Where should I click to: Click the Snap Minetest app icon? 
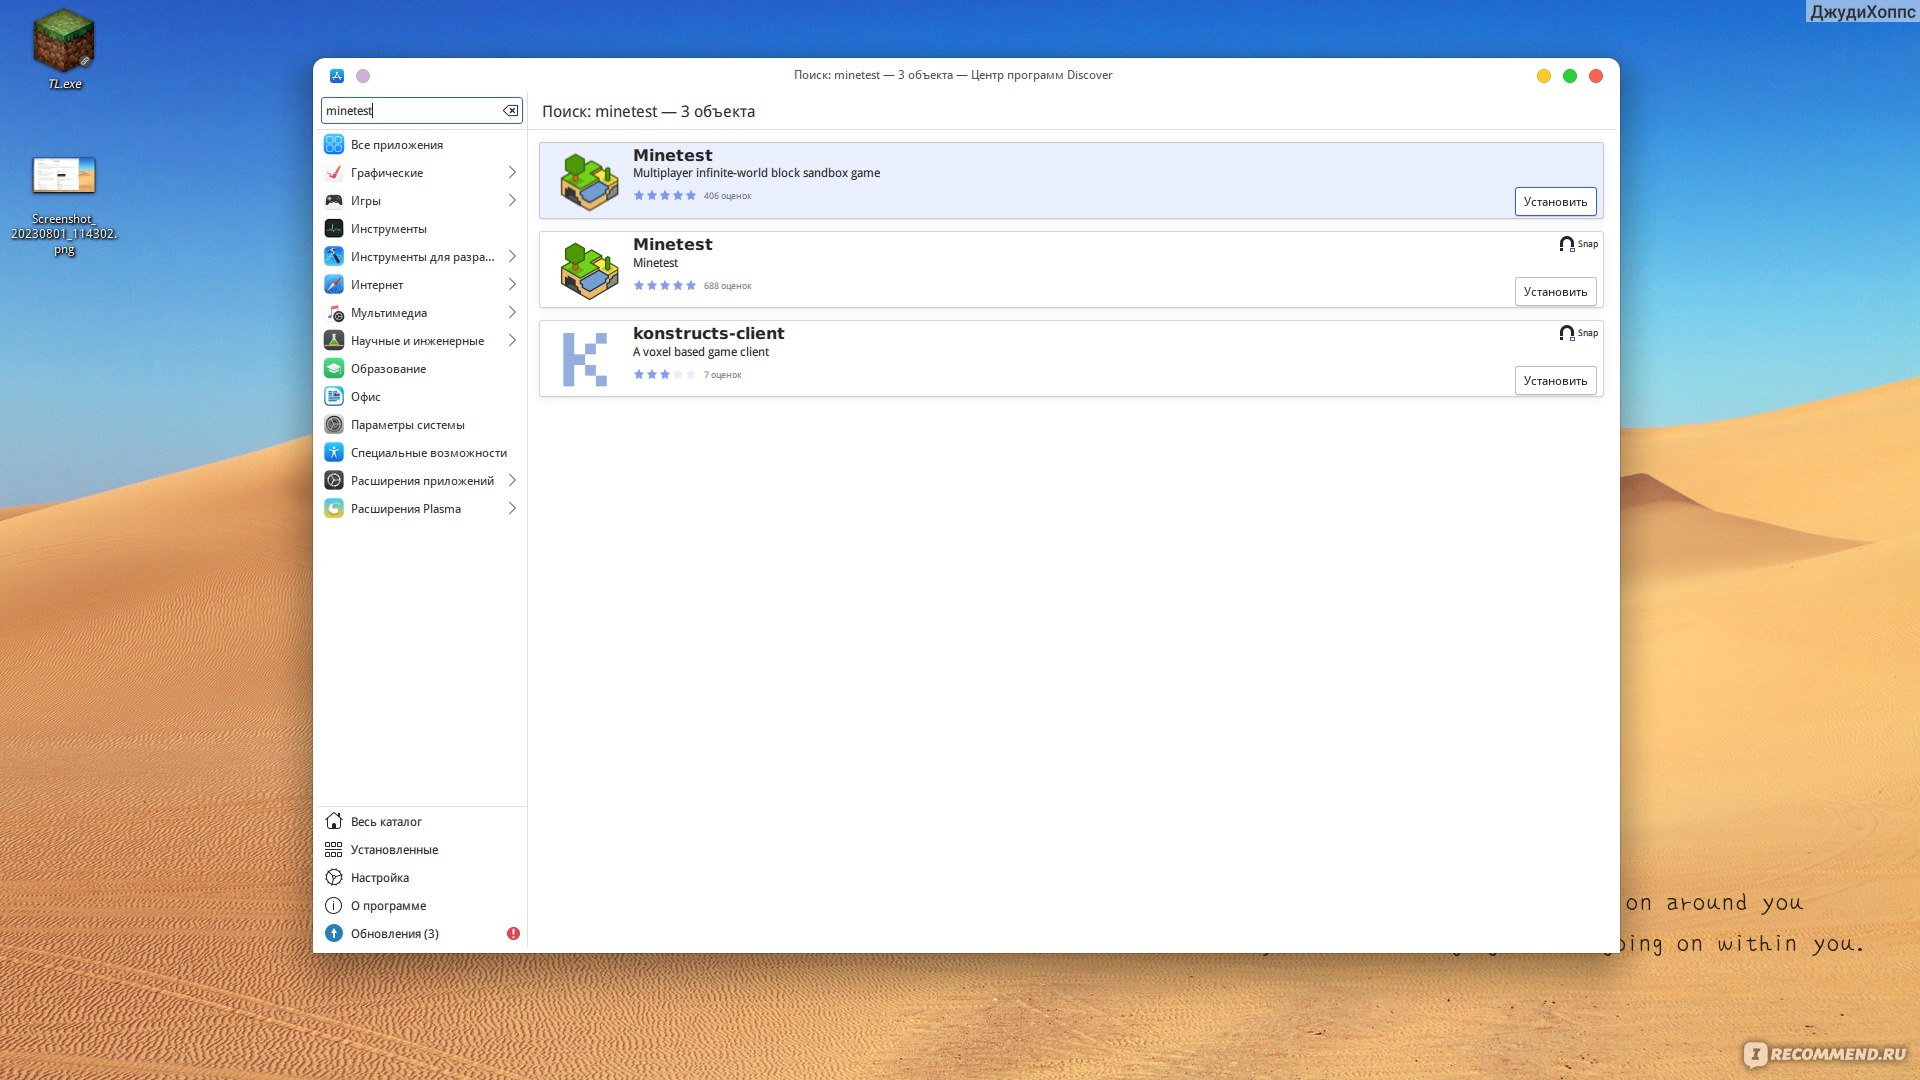coord(589,270)
